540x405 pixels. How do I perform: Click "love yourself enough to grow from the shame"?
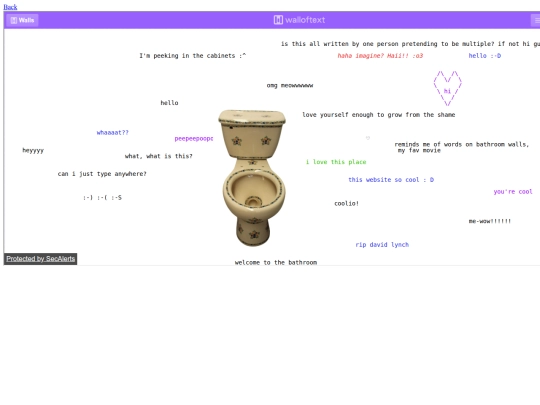(379, 115)
